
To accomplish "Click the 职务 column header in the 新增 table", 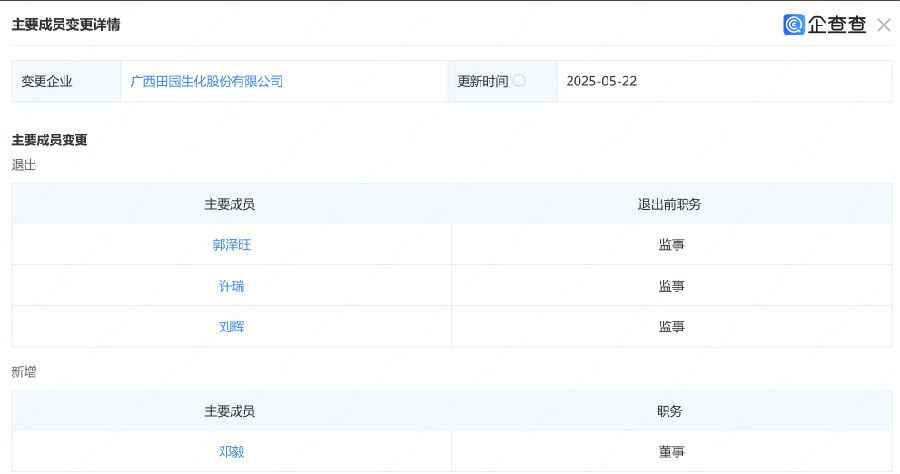I will [669, 411].
